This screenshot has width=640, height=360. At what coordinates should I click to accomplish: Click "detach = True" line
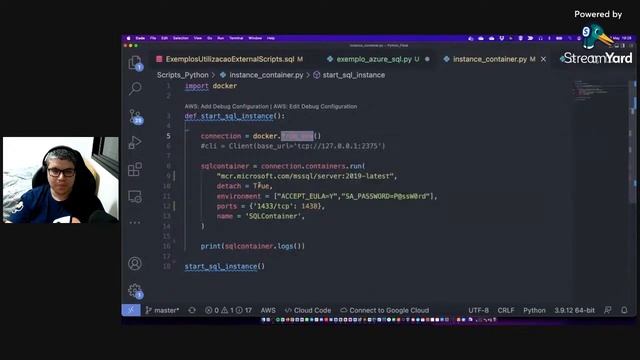244,186
